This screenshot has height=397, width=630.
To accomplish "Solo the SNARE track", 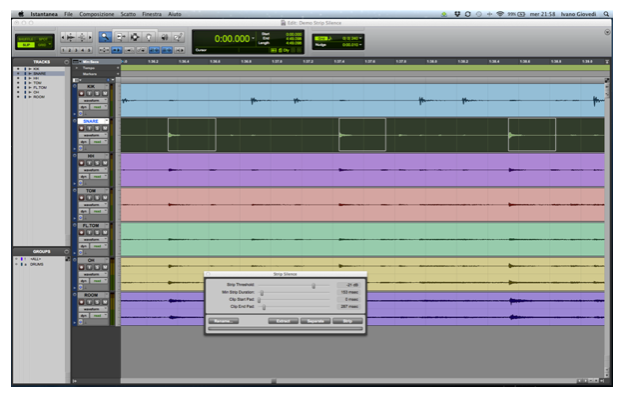I will click(x=97, y=128).
